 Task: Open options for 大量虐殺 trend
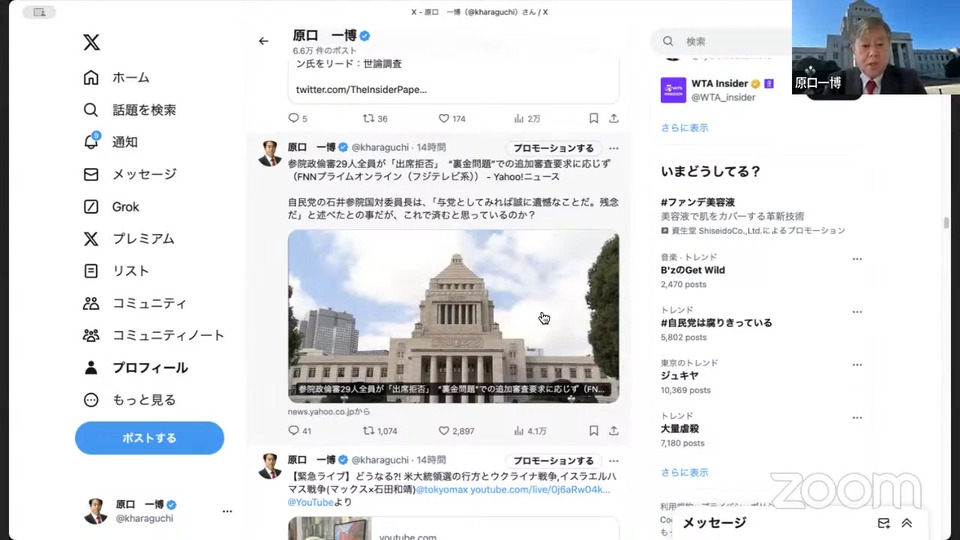(857, 418)
